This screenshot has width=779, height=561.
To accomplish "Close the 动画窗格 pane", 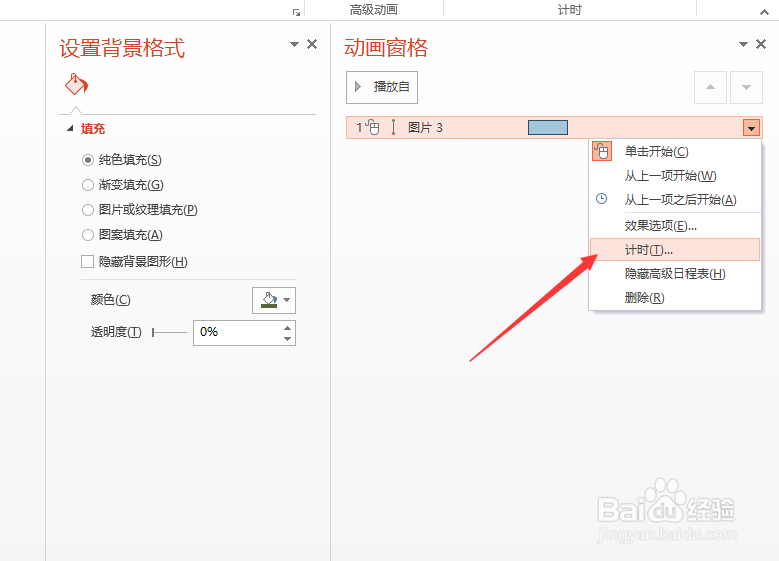I will click(x=761, y=44).
